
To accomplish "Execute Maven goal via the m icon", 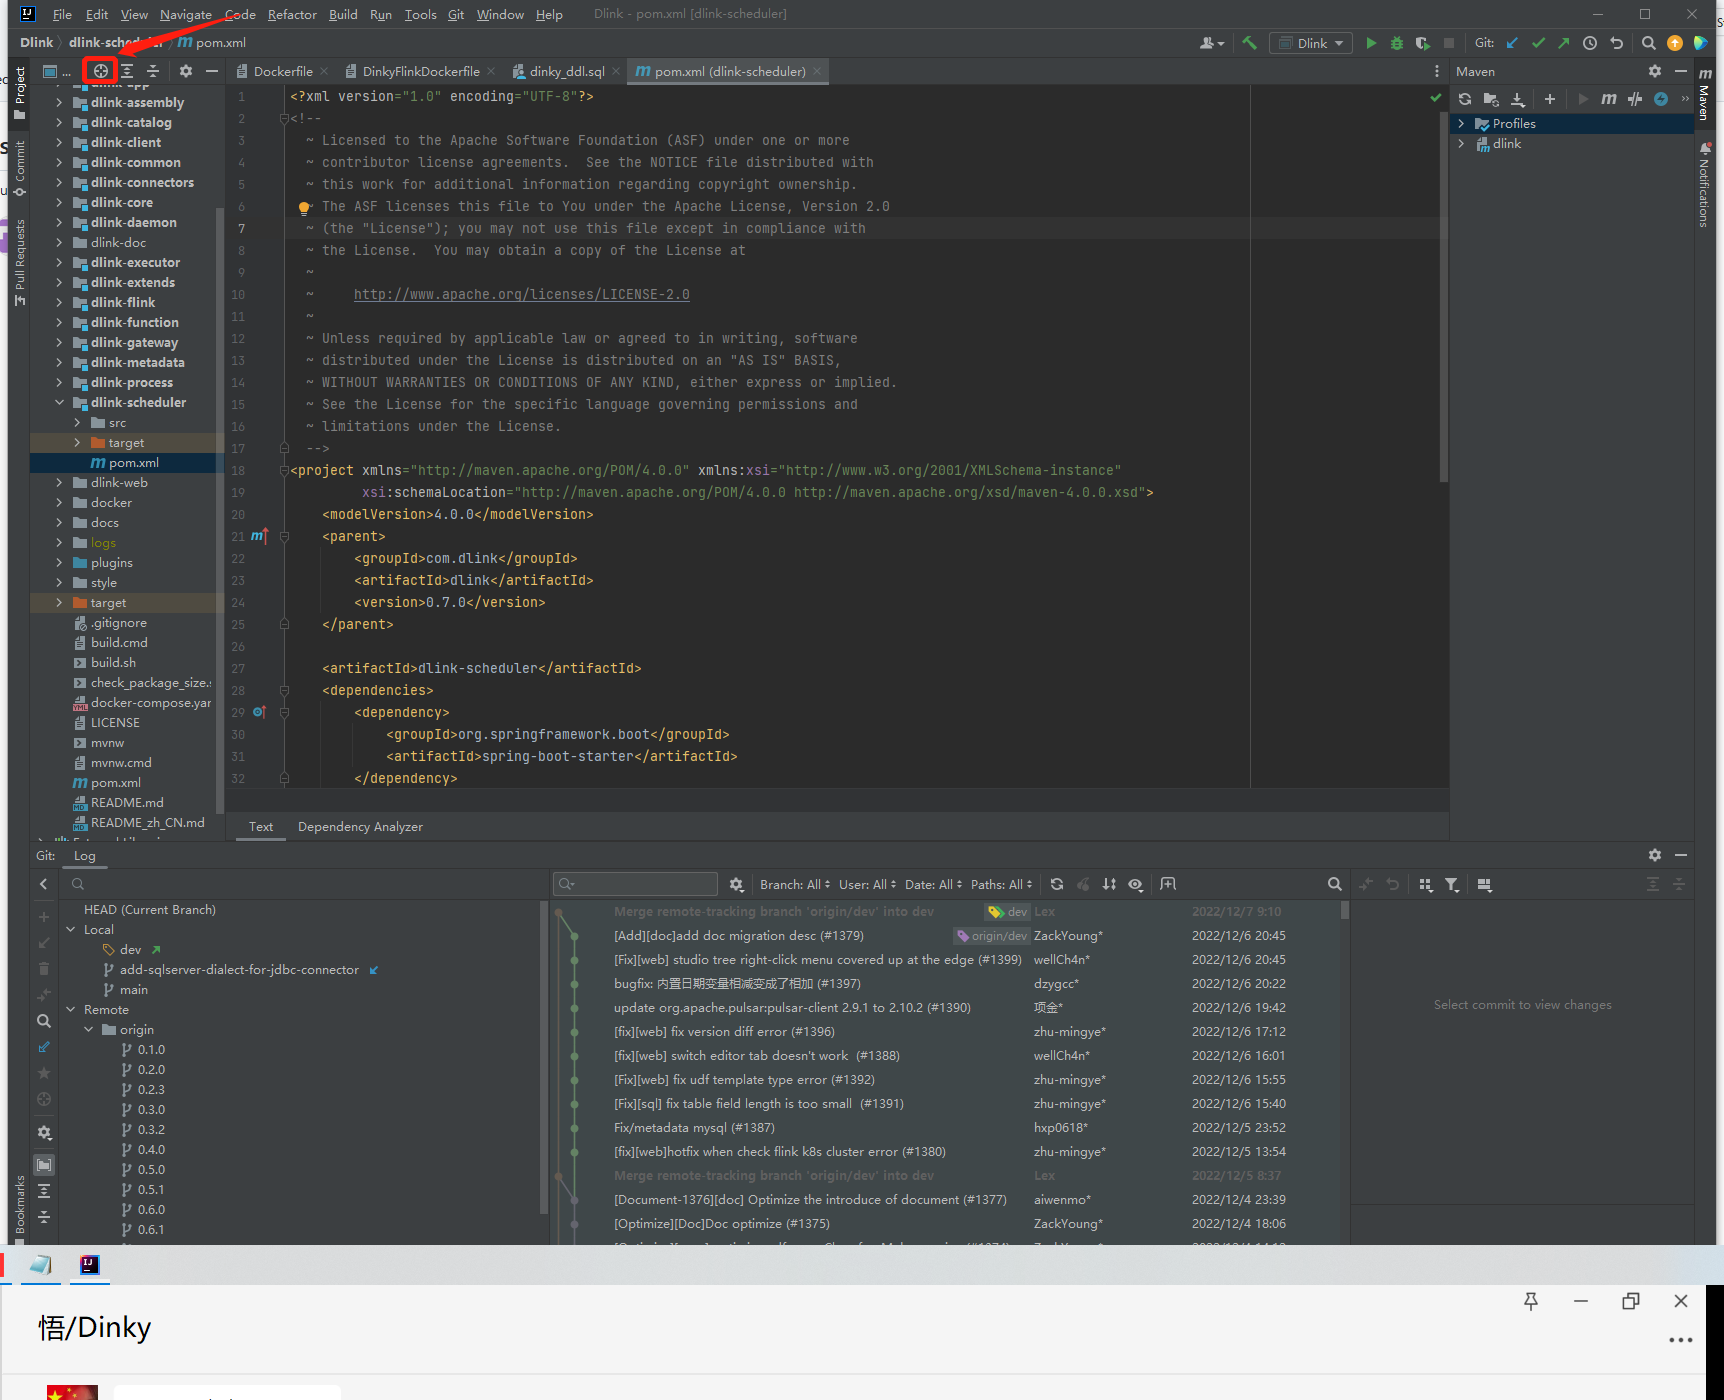I will click(x=1609, y=99).
